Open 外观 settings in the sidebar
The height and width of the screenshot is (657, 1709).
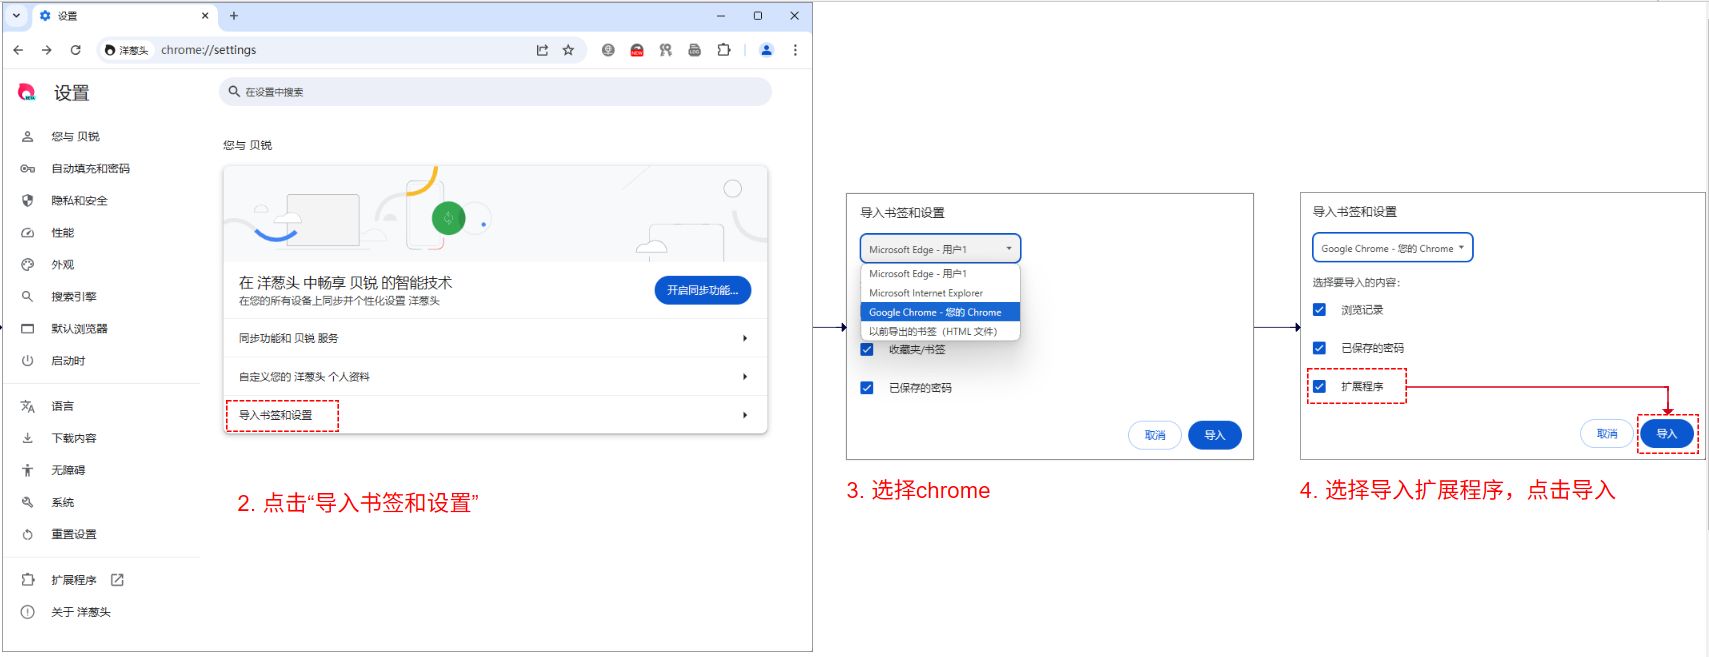point(62,265)
